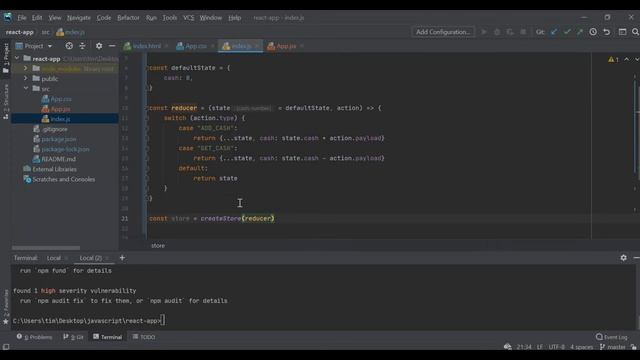Click the Project panel horizontal scrollbar

46,248
